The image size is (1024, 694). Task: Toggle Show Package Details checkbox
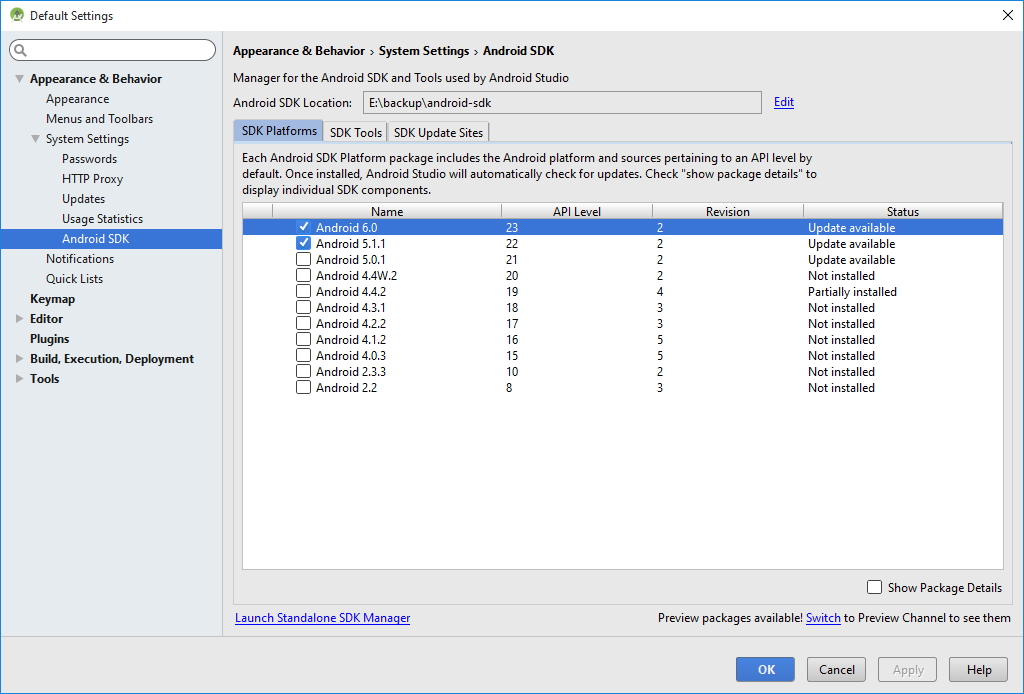click(875, 588)
